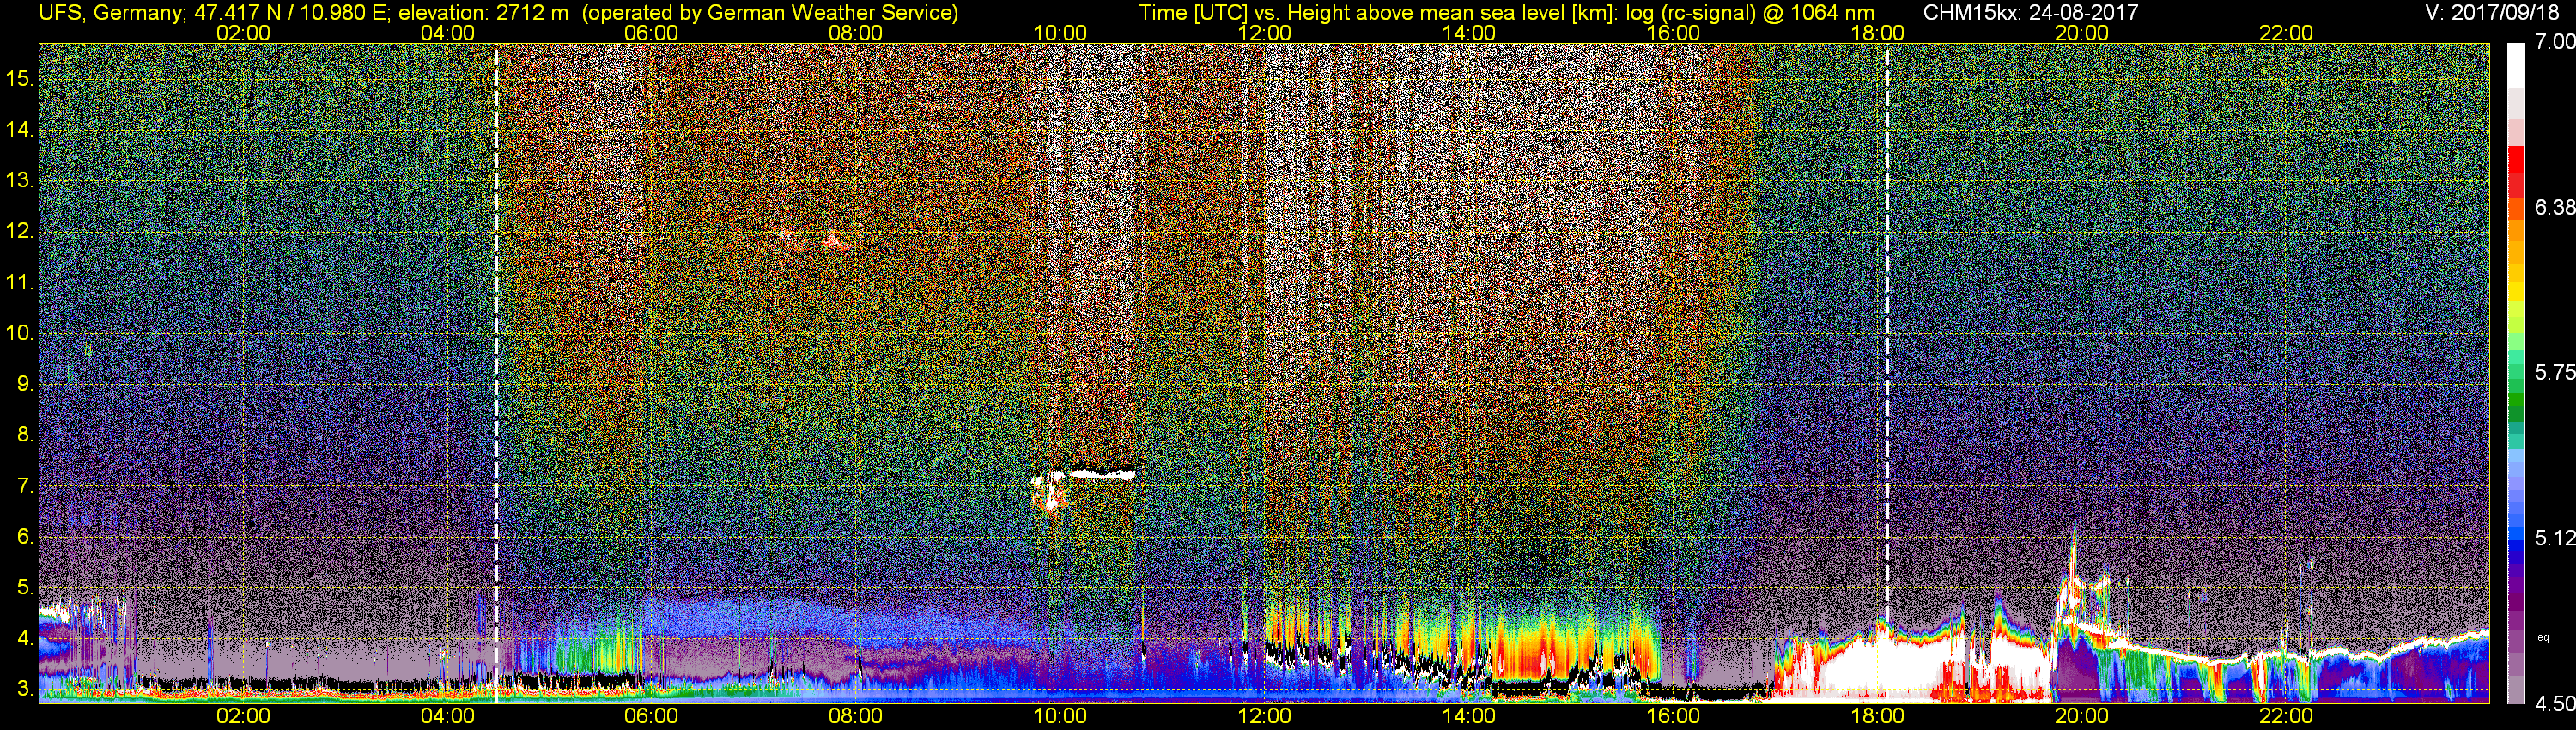Click the 4.50 value below color scale
This screenshot has width=2576, height=730.
point(2555,704)
